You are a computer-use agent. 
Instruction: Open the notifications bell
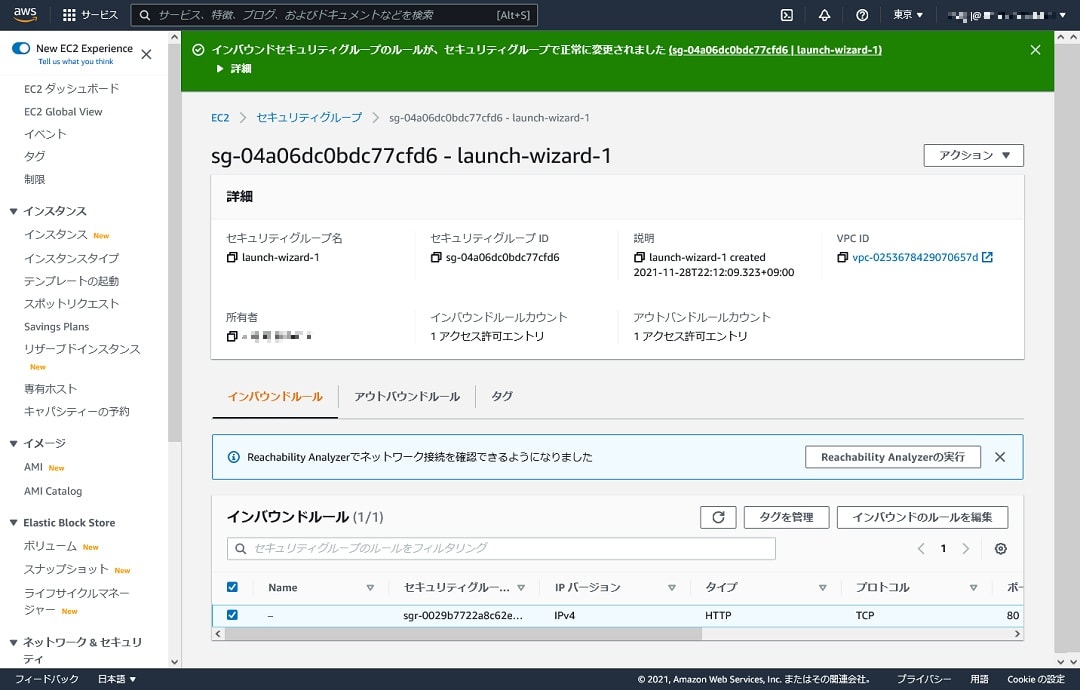pyautogui.click(x=824, y=14)
